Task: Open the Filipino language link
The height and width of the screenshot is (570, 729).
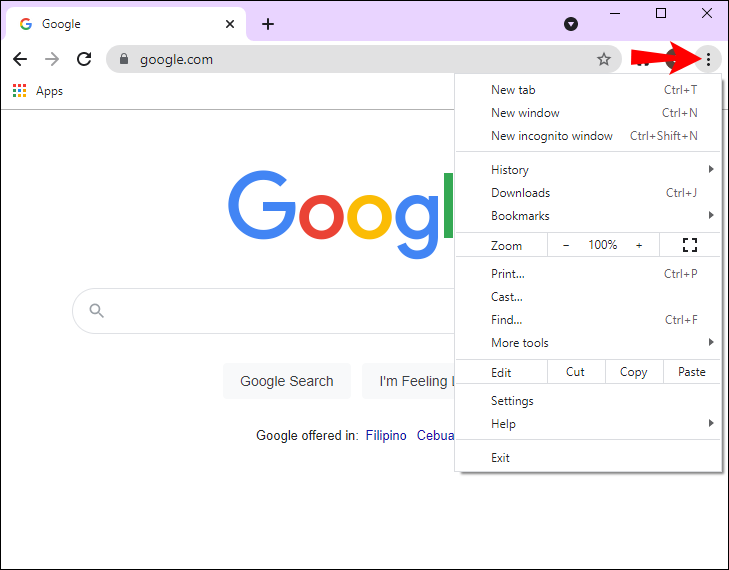Action: [x=386, y=436]
